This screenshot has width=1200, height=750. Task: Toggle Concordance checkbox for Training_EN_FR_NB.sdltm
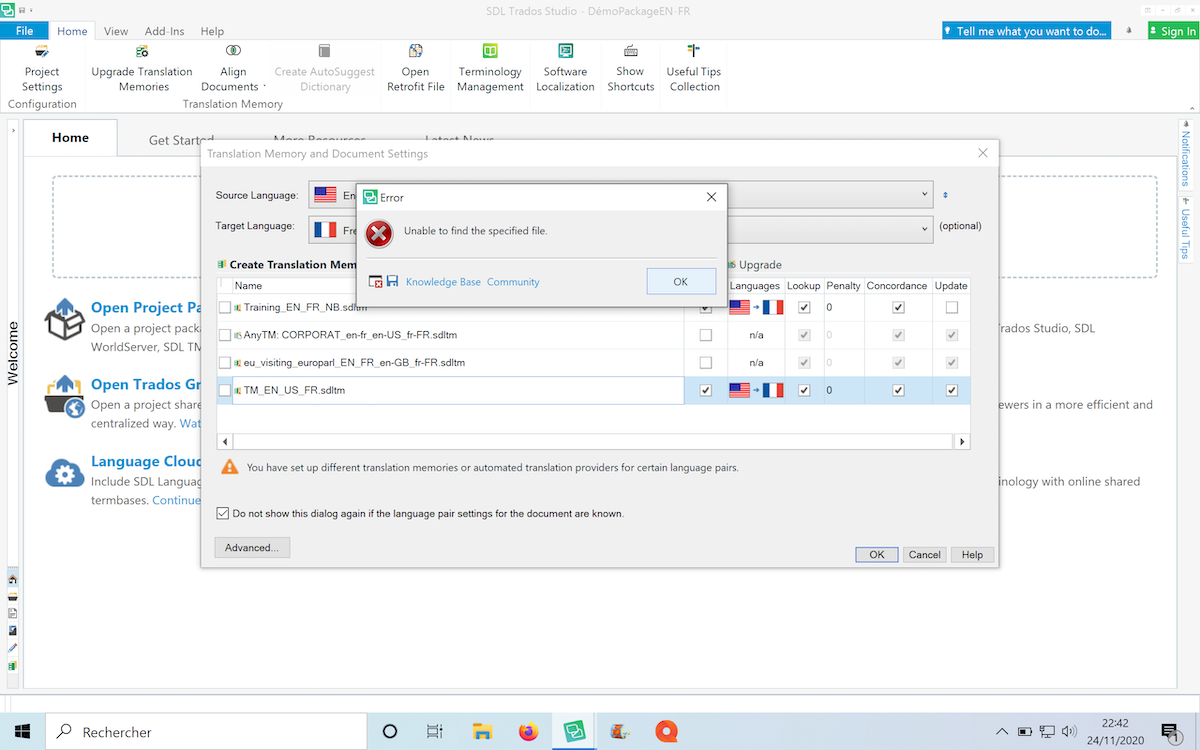[898, 308]
